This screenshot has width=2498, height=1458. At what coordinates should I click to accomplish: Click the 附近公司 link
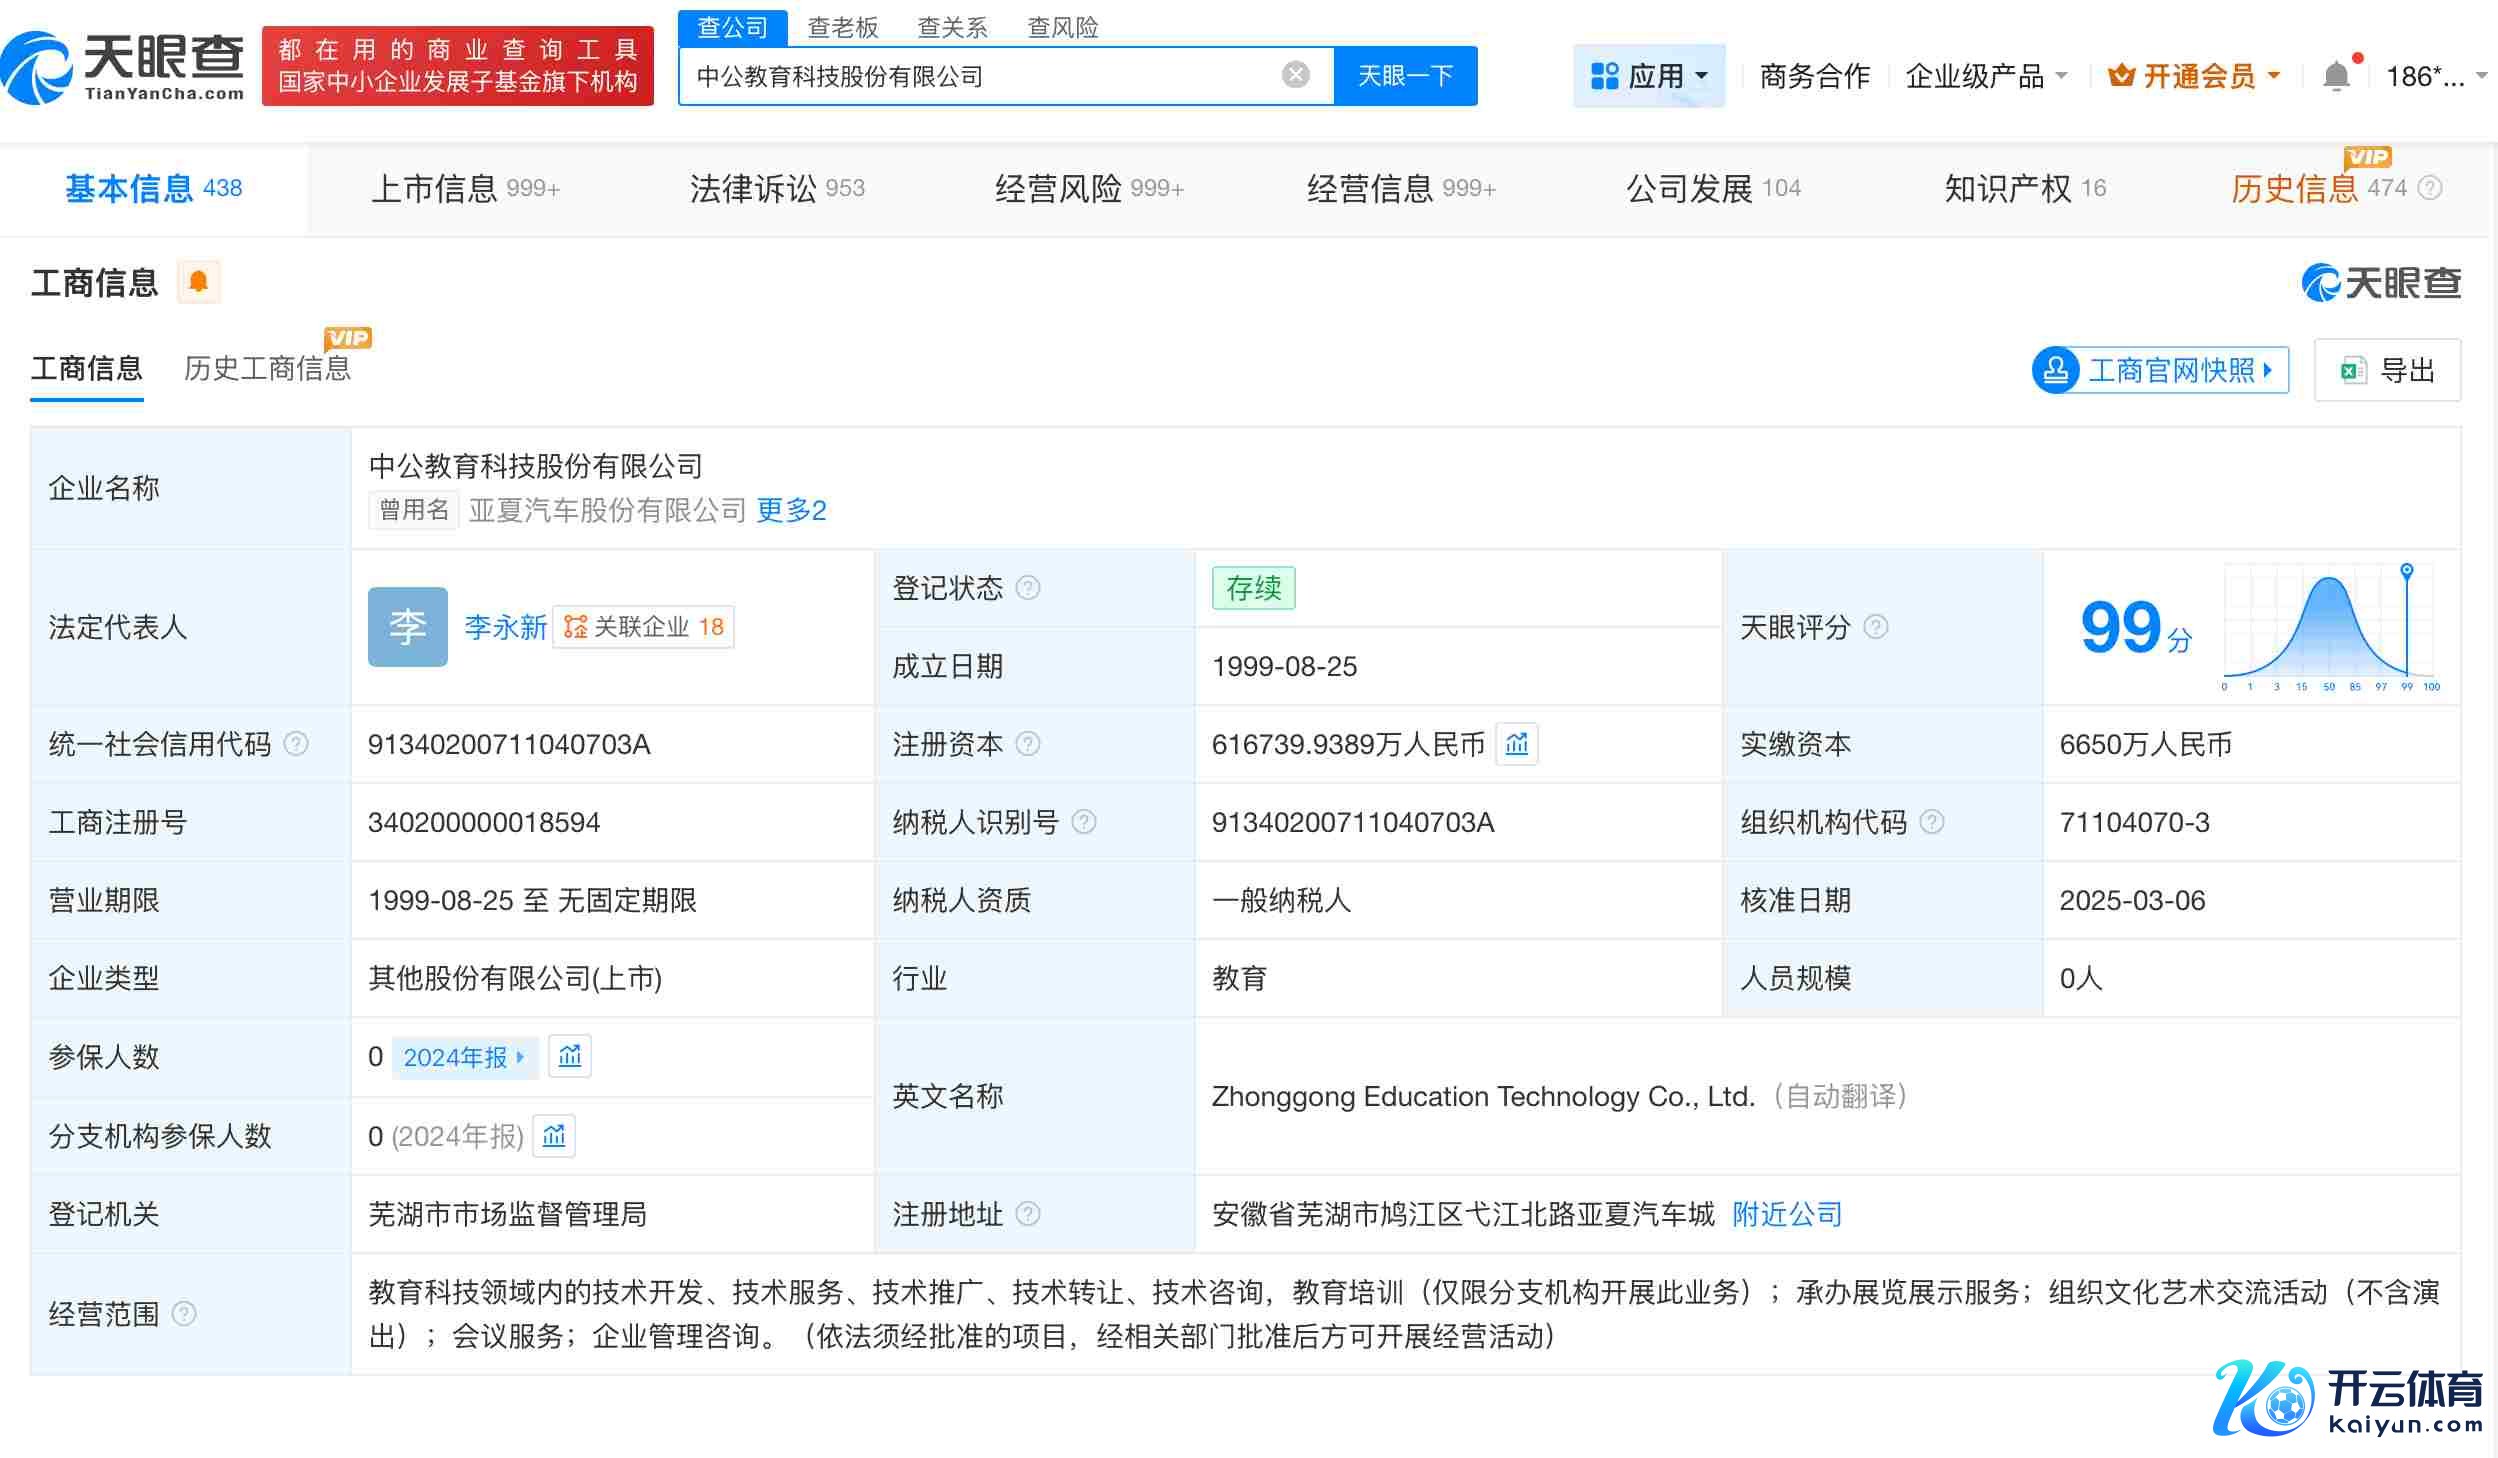tap(1787, 1214)
